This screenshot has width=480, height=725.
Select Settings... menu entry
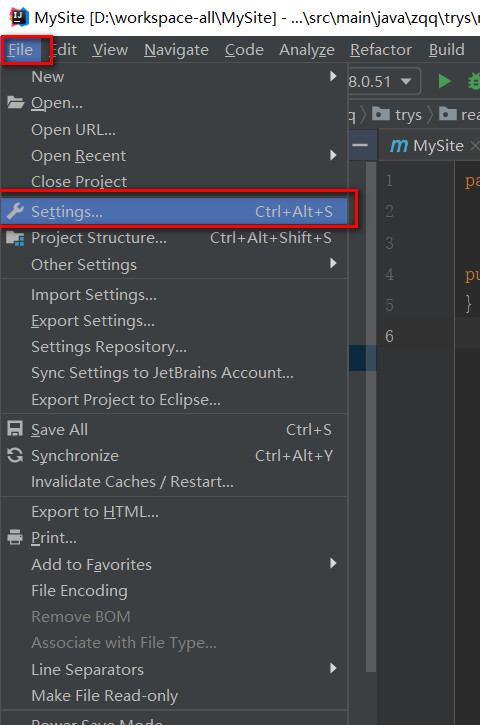174,211
